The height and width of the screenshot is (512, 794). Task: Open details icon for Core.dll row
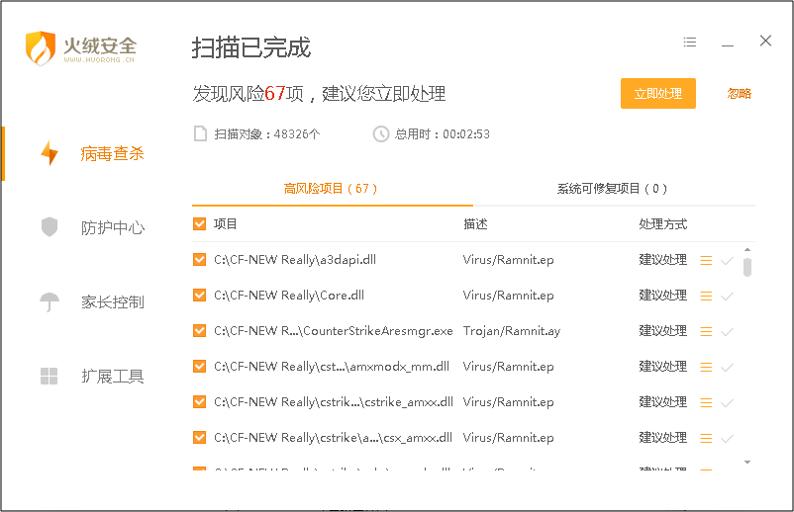(x=706, y=296)
